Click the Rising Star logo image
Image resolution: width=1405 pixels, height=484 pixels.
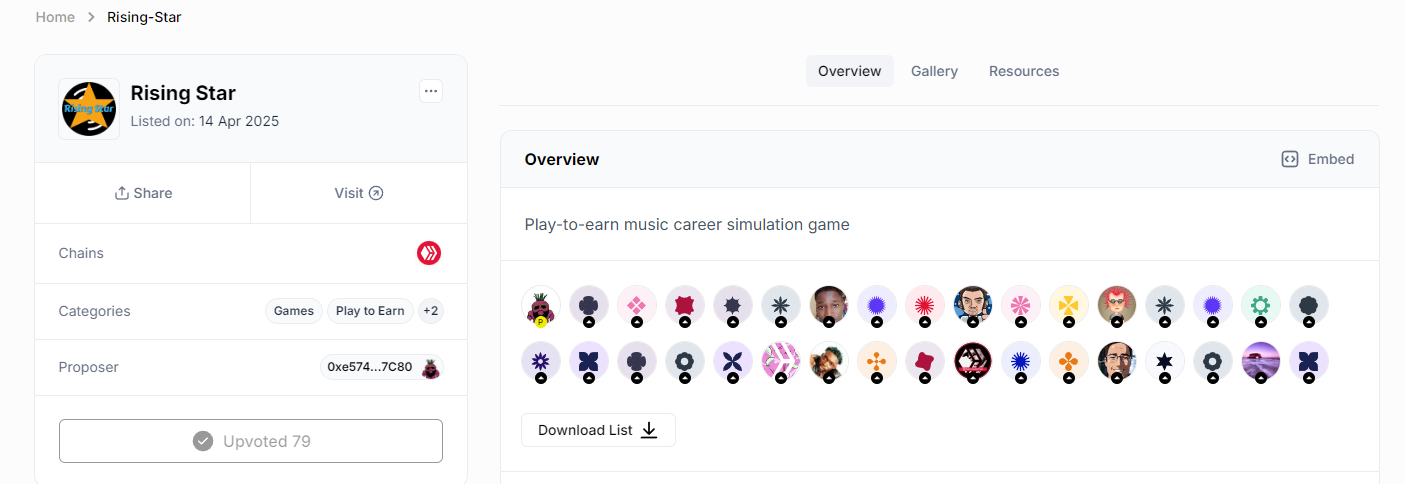click(x=89, y=109)
